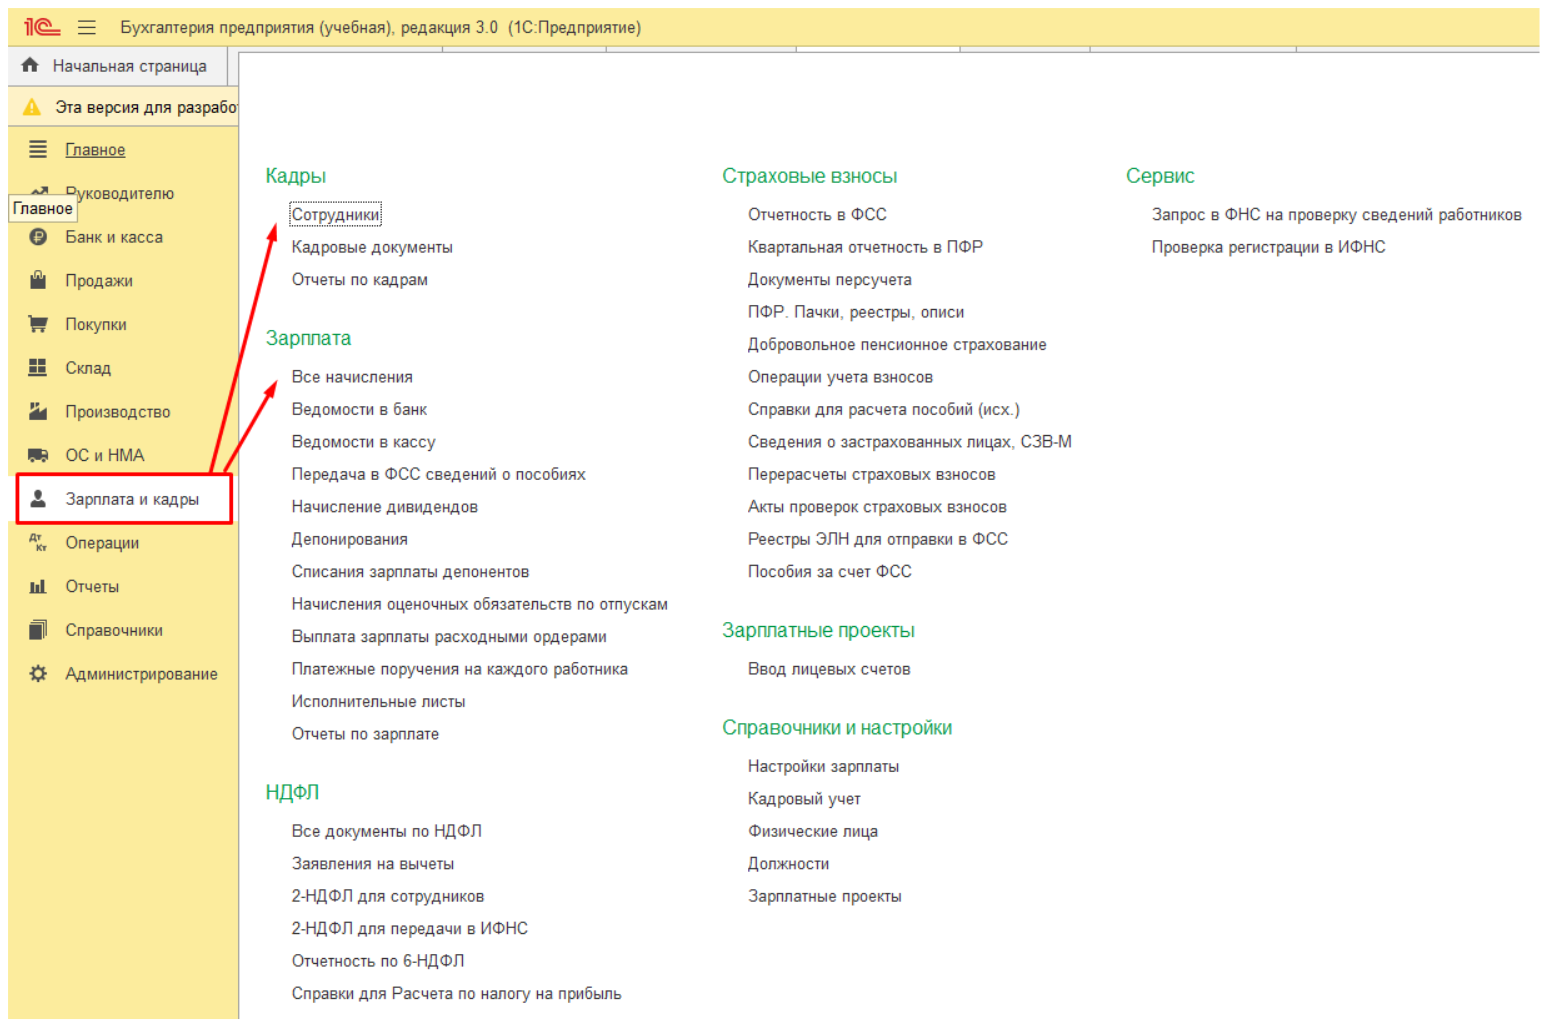Click the Покупки shopping cart icon

(38, 324)
